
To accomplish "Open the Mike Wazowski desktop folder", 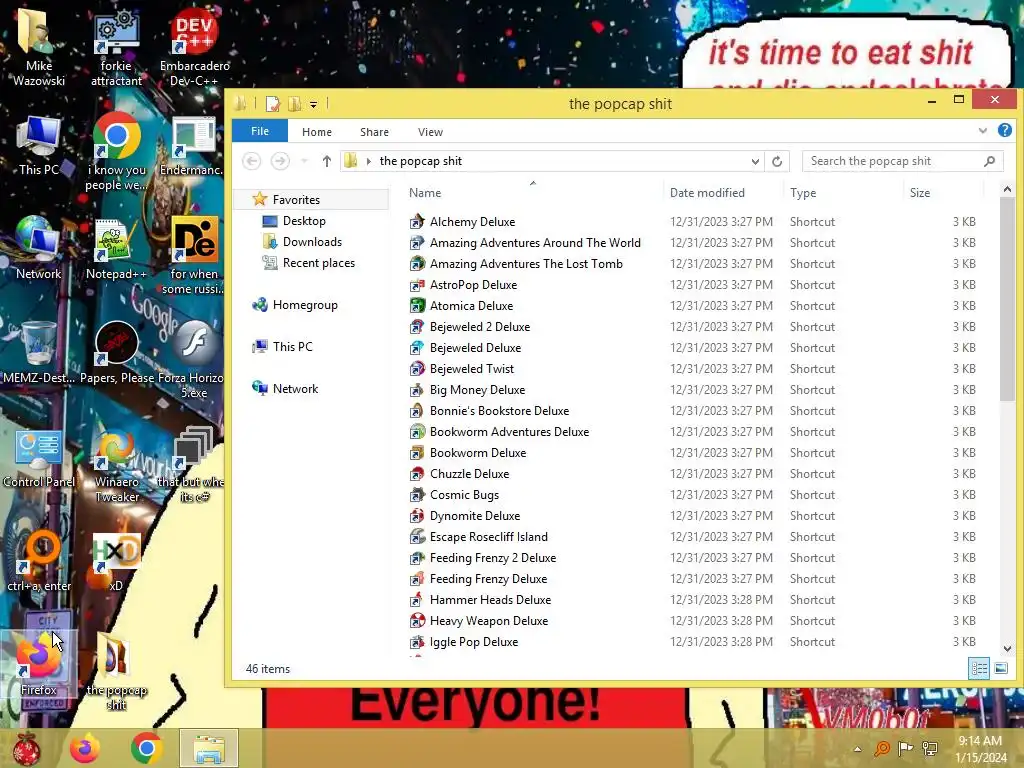I will click(38, 46).
